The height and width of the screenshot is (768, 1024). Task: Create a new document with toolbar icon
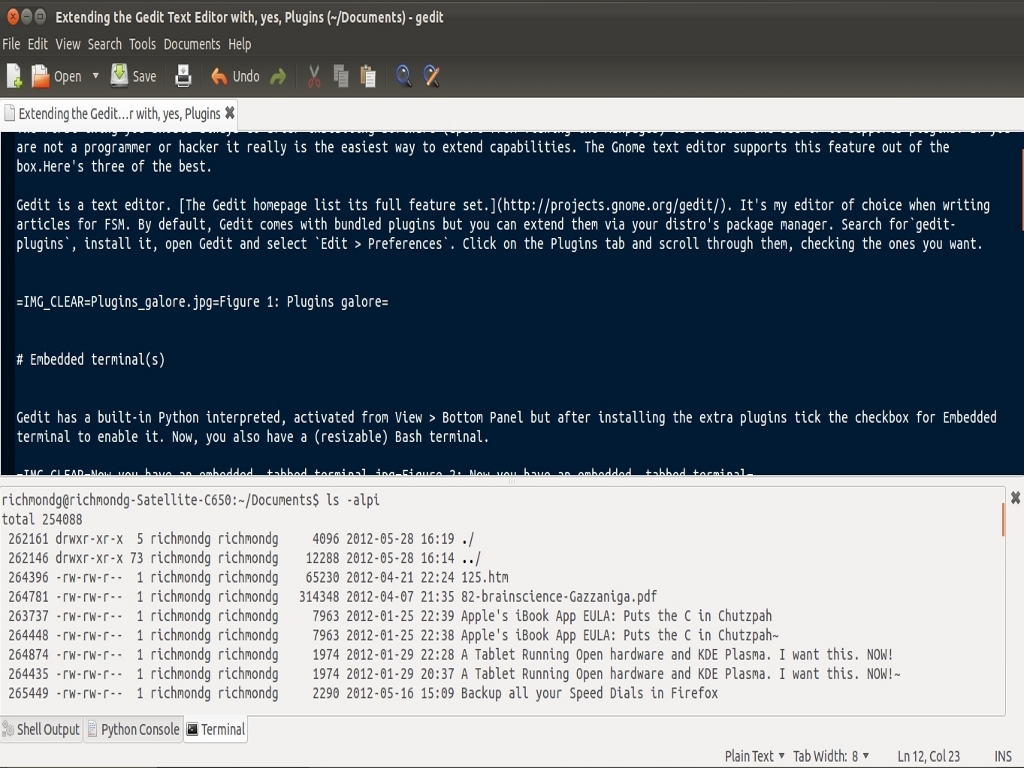(x=14, y=76)
